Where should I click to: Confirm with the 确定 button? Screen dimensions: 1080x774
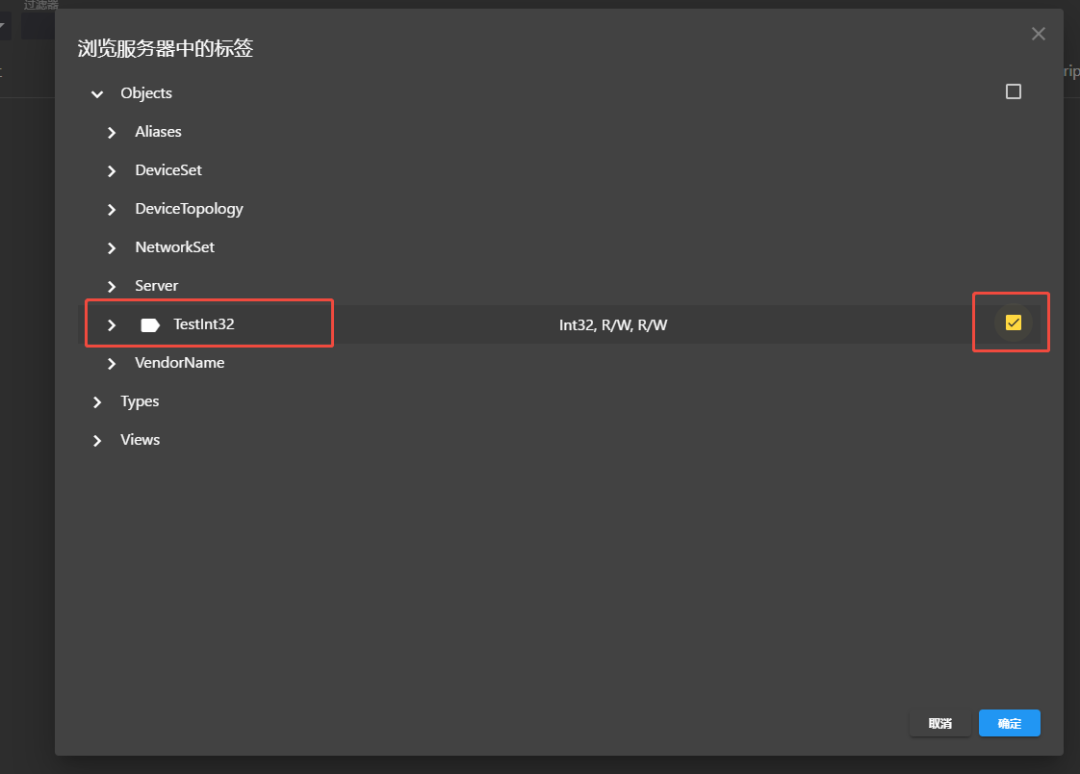point(1010,723)
